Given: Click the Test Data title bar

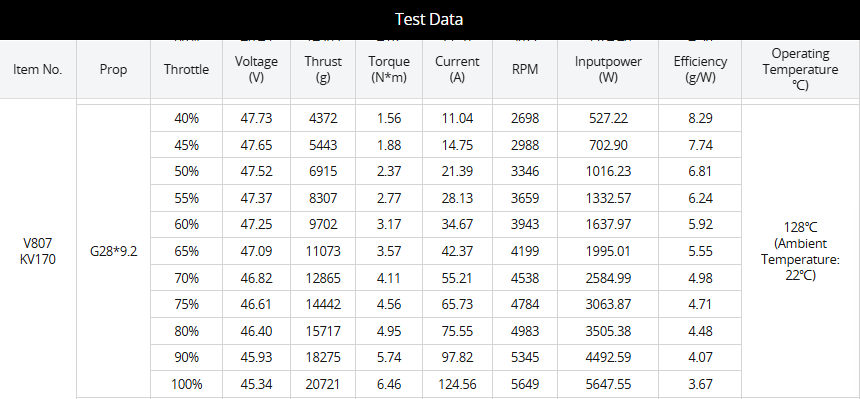Looking at the screenshot, I should coord(429,20).
